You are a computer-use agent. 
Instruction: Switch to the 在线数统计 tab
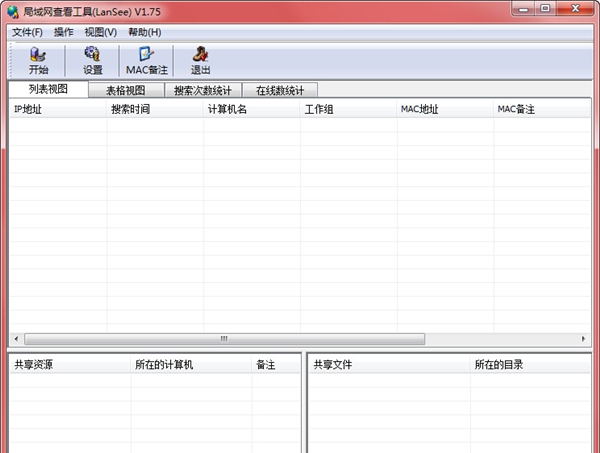(280, 91)
